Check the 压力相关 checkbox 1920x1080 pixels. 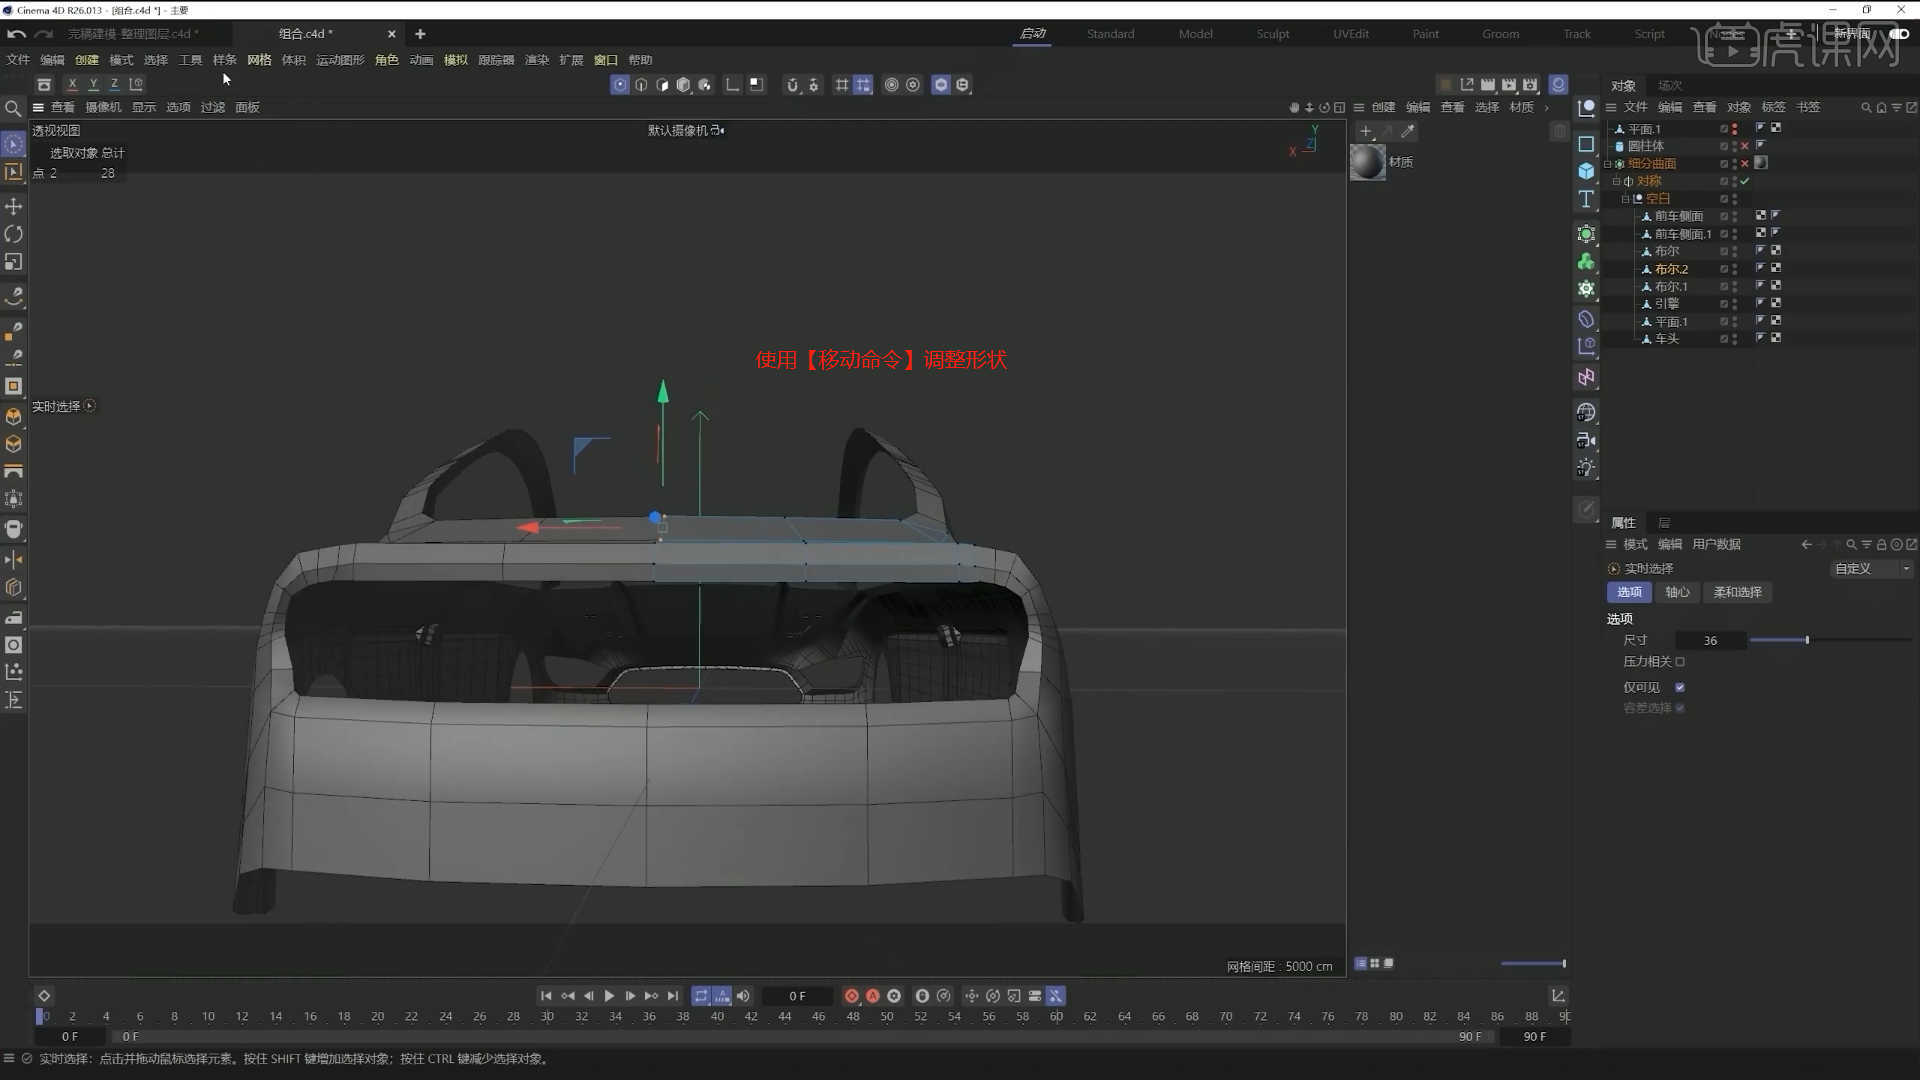(x=1680, y=662)
